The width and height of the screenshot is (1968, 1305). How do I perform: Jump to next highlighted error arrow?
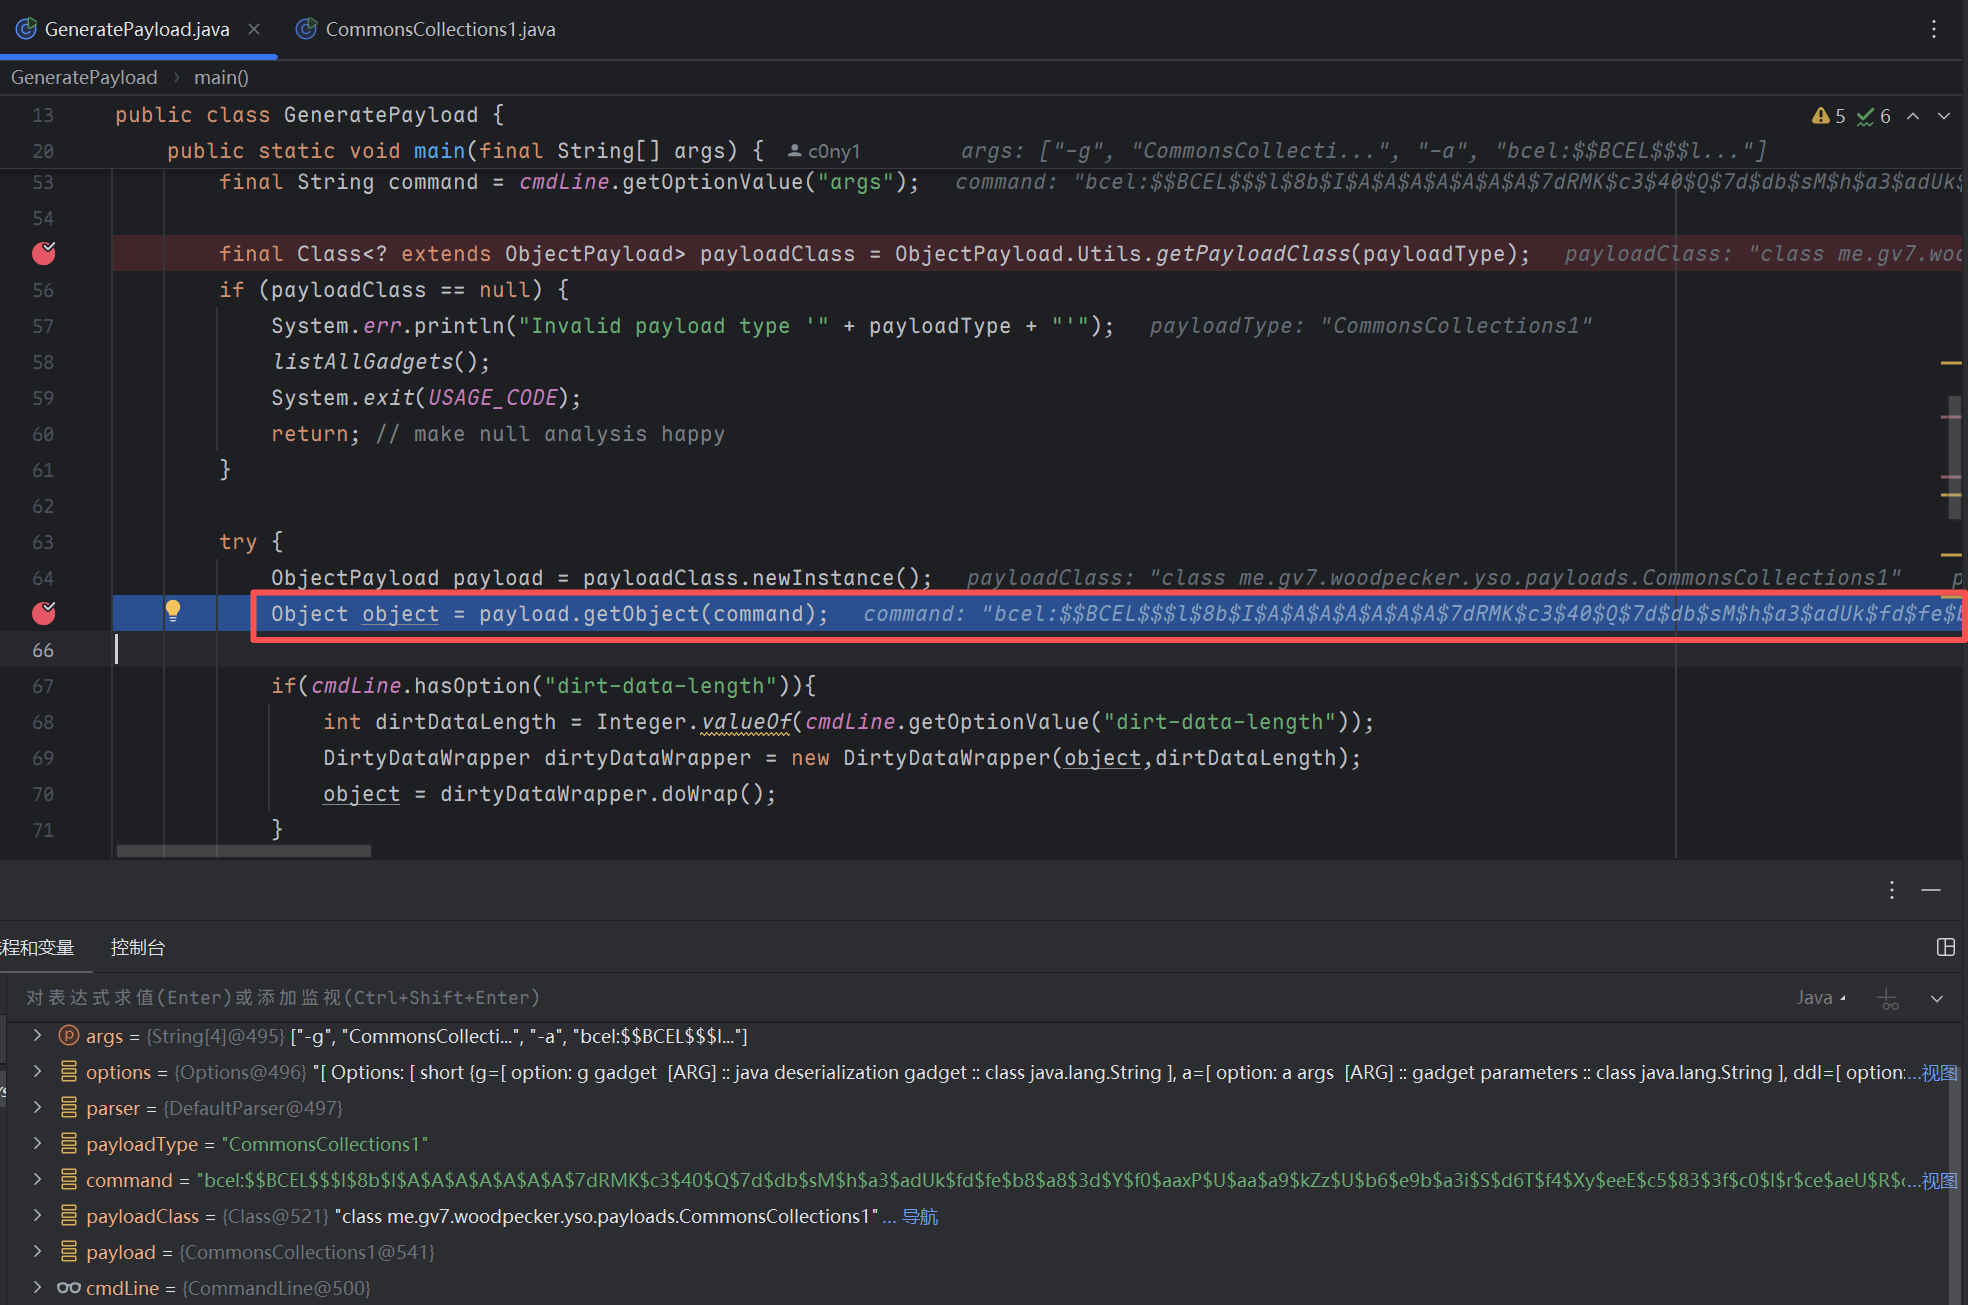(1943, 116)
